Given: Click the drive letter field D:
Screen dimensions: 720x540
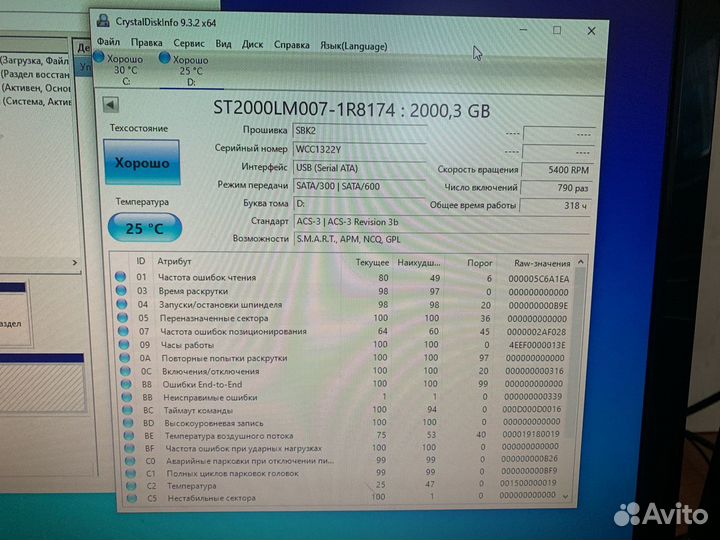Looking at the screenshot, I should [360, 204].
